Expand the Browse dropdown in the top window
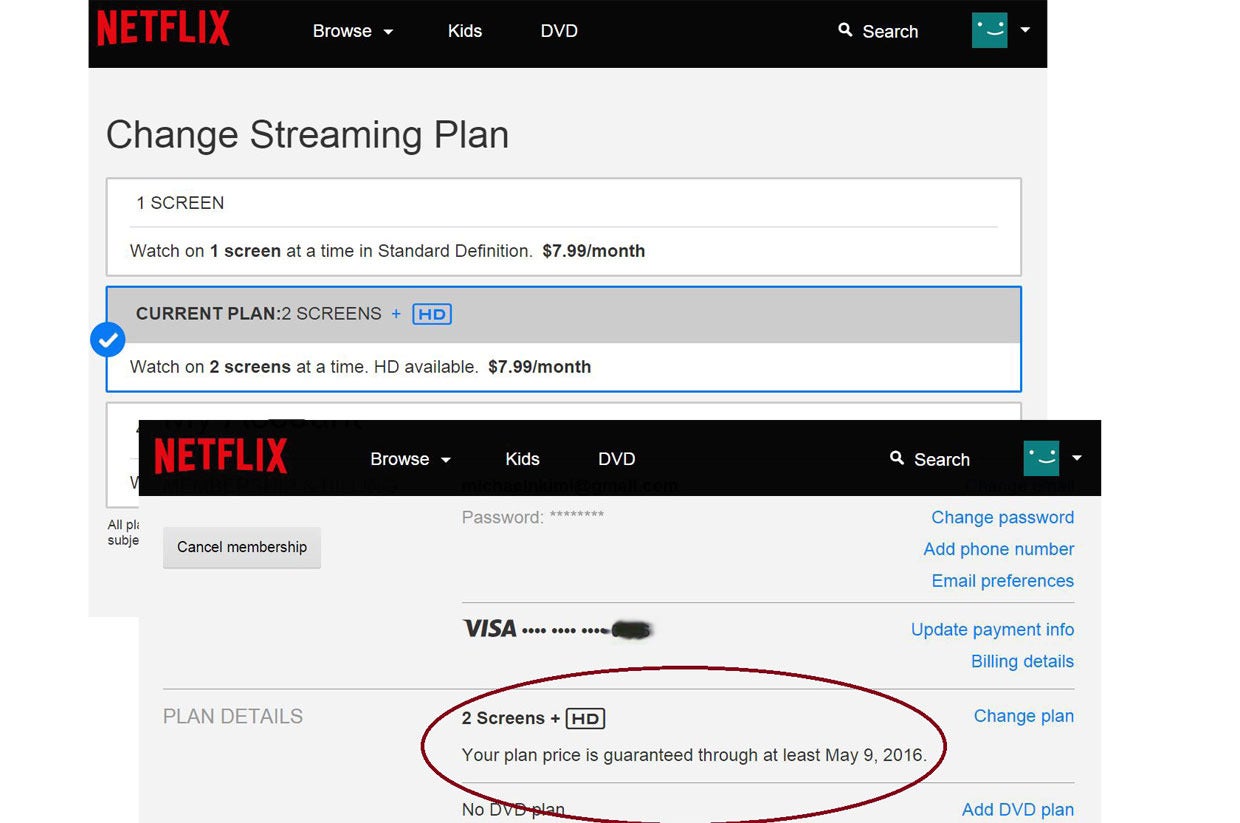This screenshot has width=1240, height=823. point(353,31)
